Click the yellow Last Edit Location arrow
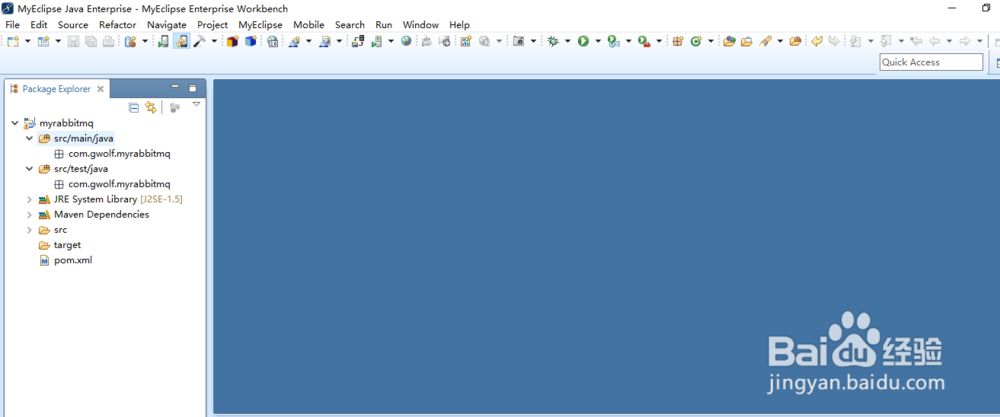The image size is (1000, 417). 817,41
